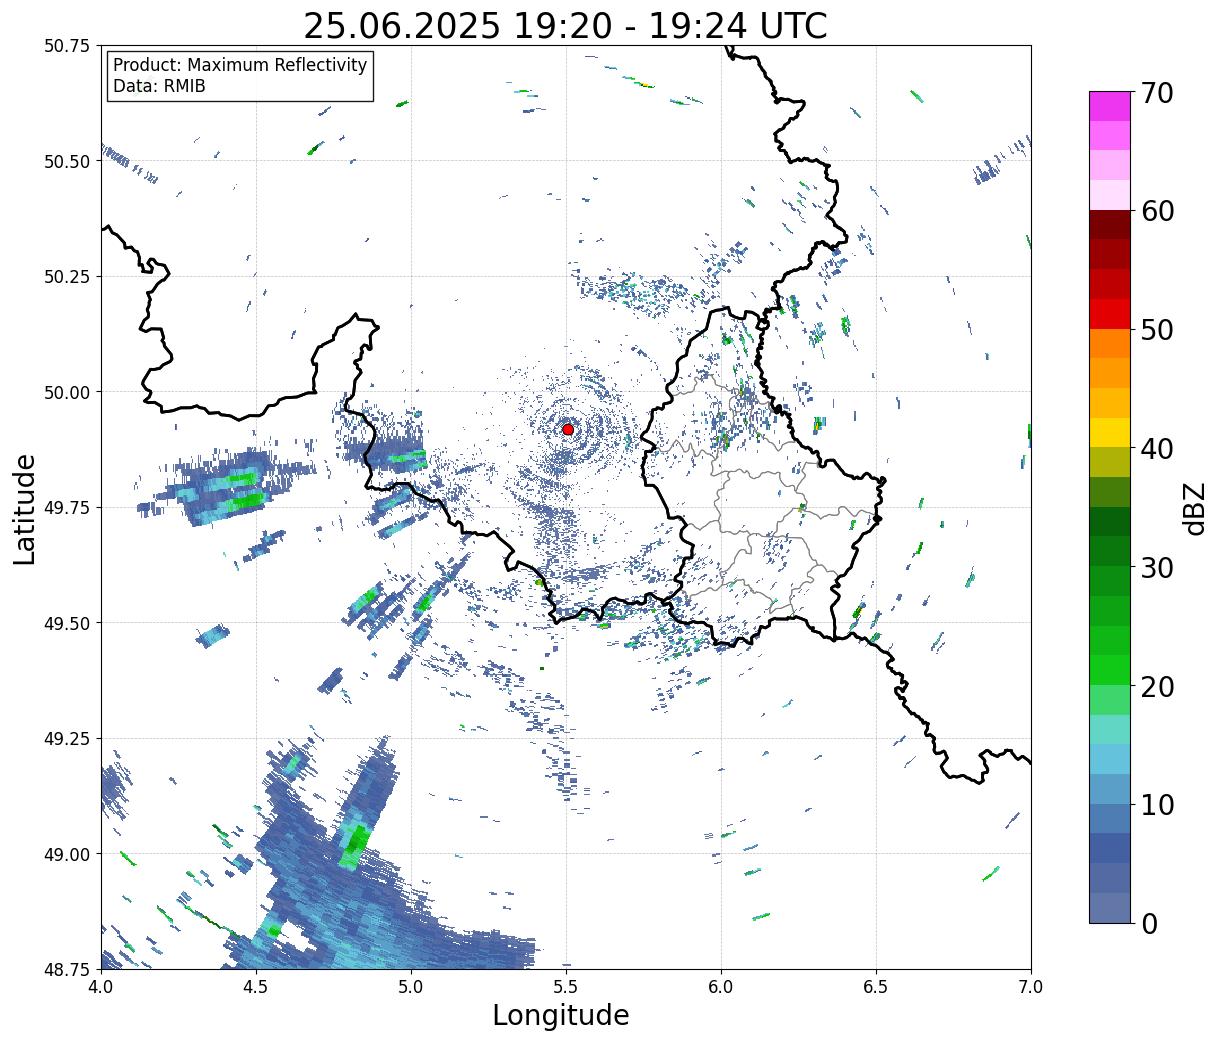Click the bright green colorbar segment above 20
The width and height of the screenshot is (1219, 1040).
coord(1110,670)
